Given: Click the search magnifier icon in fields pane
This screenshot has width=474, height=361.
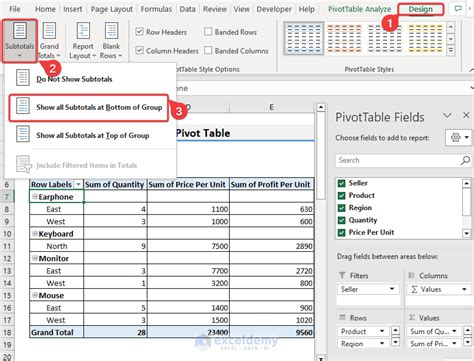Looking at the screenshot, I should coord(465,161).
